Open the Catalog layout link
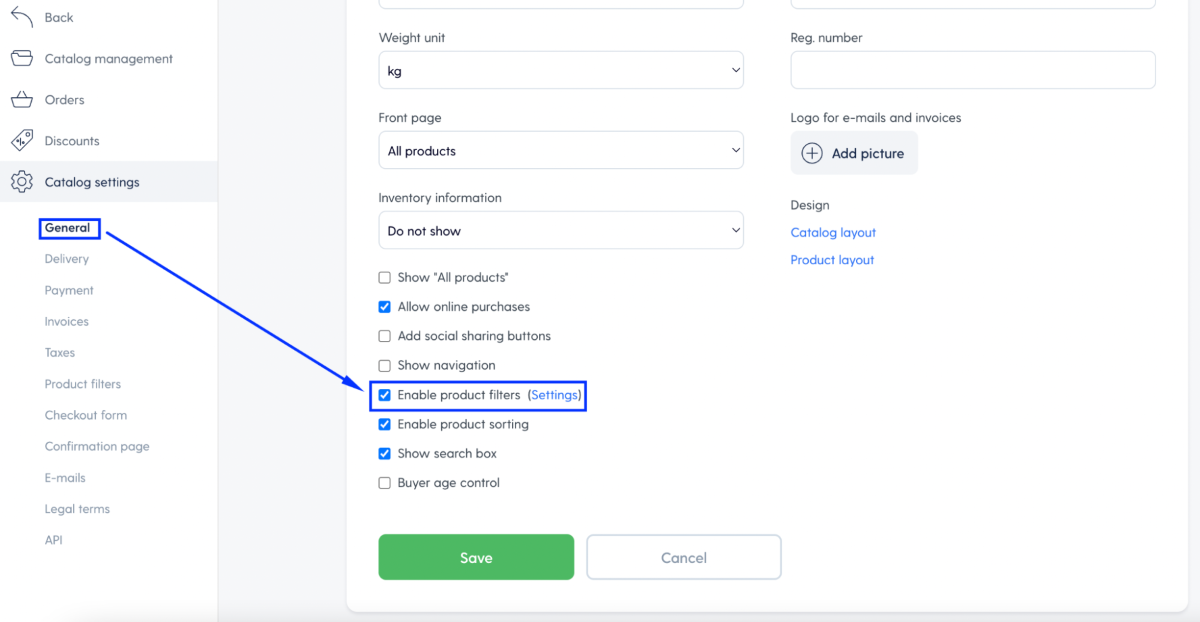 pos(833,232)
